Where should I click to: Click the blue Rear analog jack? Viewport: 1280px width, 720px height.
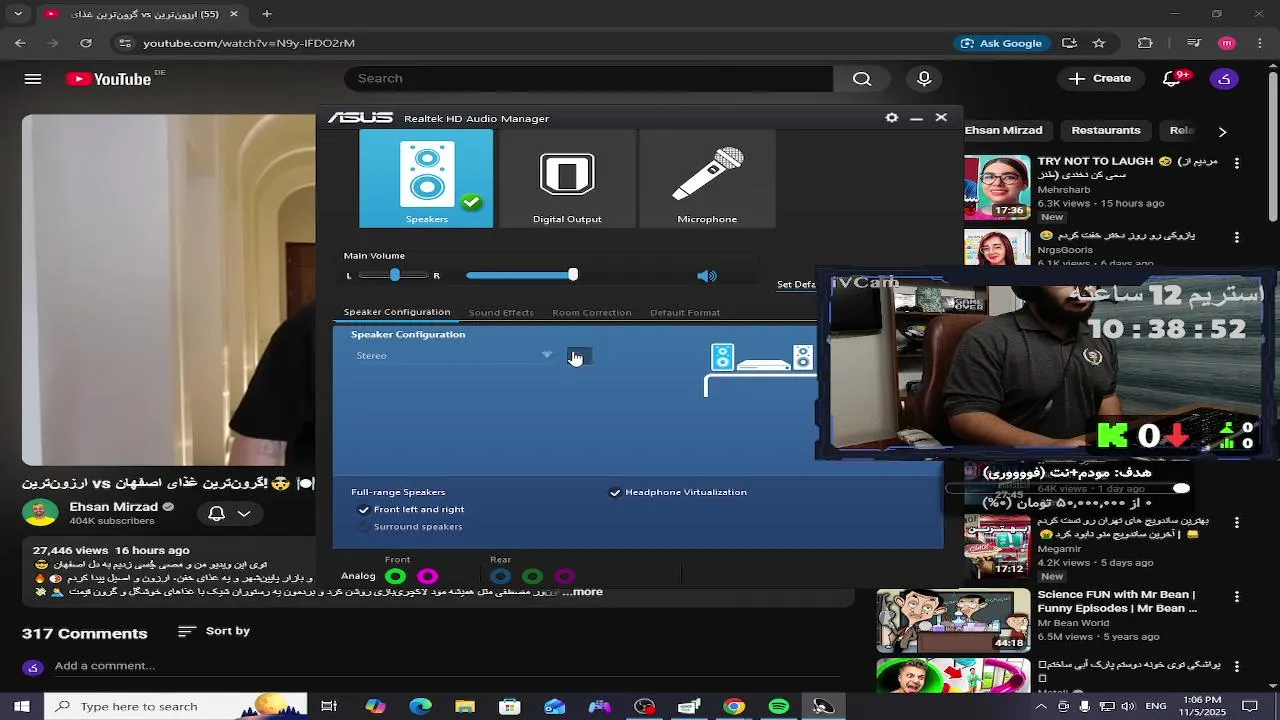click(501, 576)
